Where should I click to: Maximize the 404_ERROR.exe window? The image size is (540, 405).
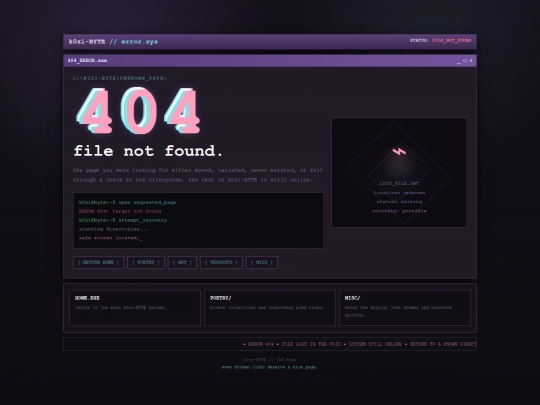tap(465, 61)
